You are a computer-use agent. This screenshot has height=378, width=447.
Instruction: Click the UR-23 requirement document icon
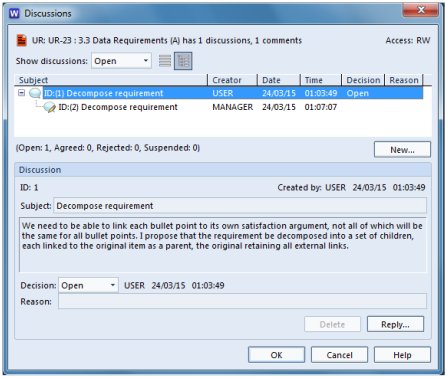click(x=22, y=41)
